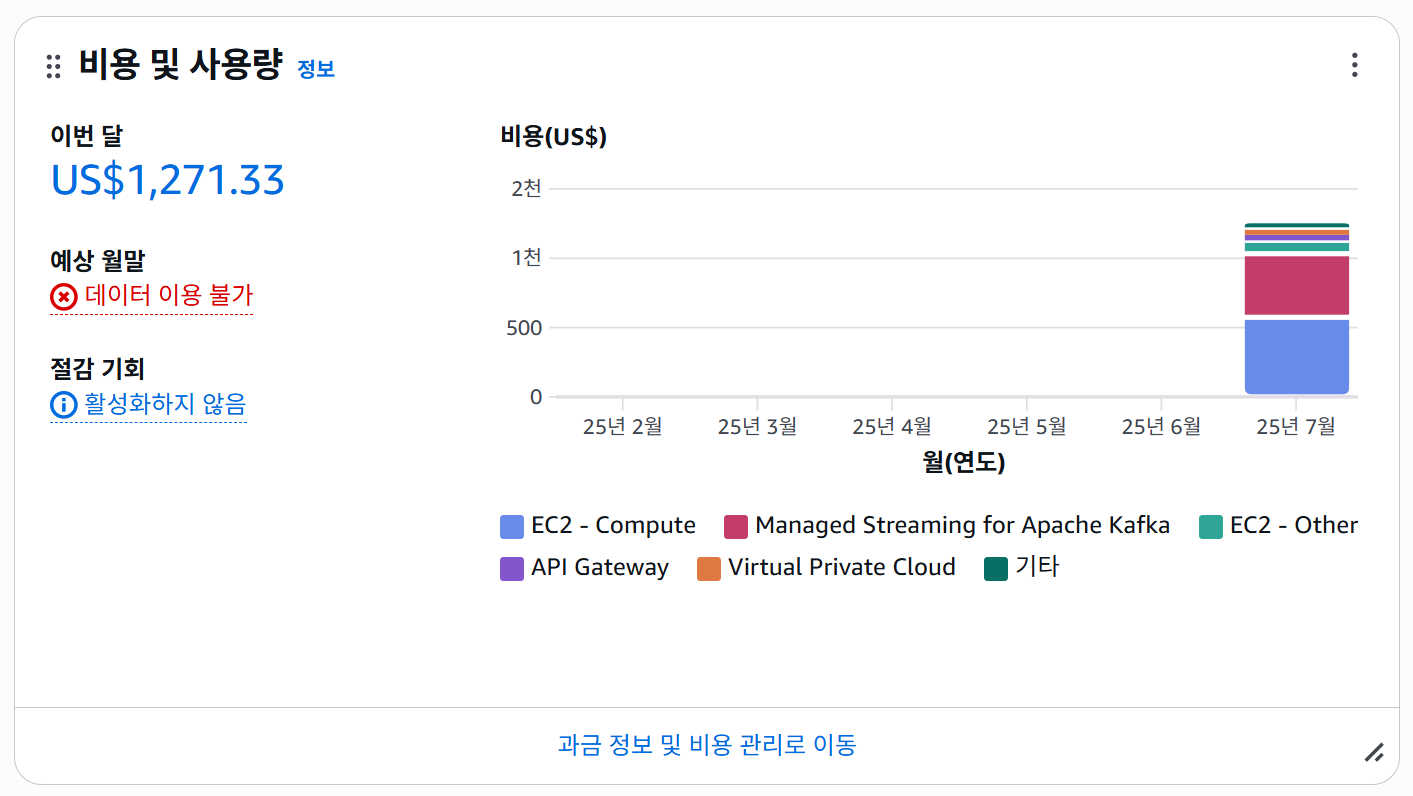Screen dimensions: 1413x796
Task: Go to 과금 정보 및 비용 관리로 이동
Action: tap(706, 745)
